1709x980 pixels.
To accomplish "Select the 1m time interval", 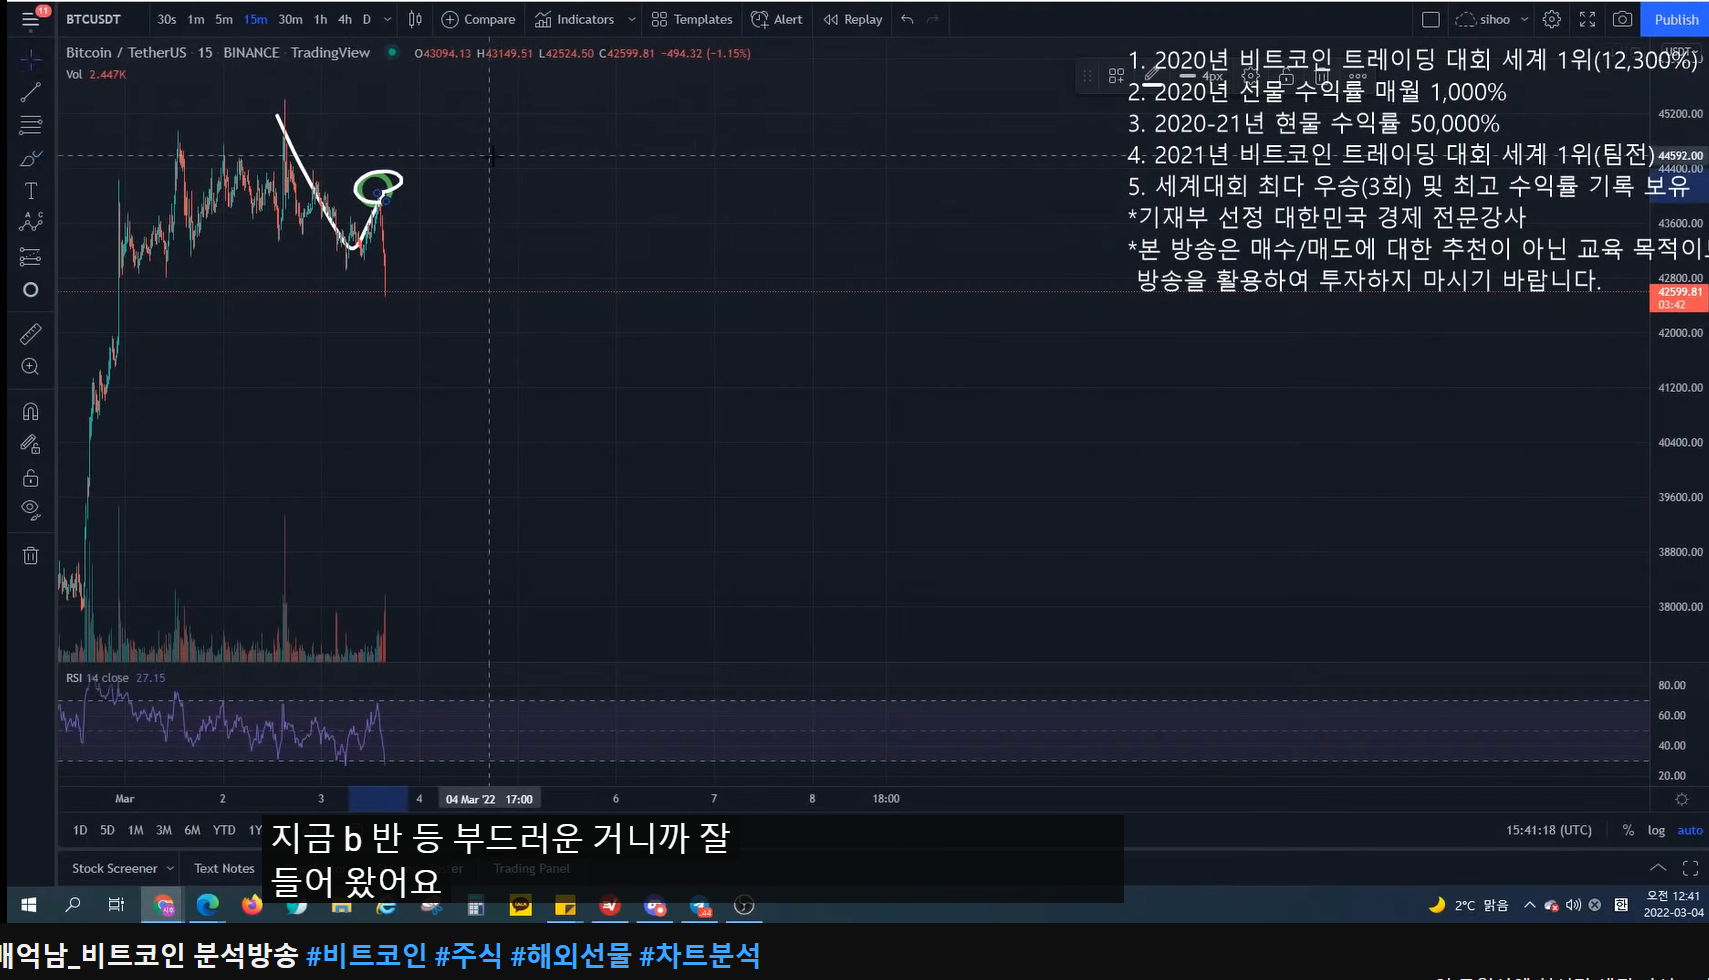I will pos(196,19).
